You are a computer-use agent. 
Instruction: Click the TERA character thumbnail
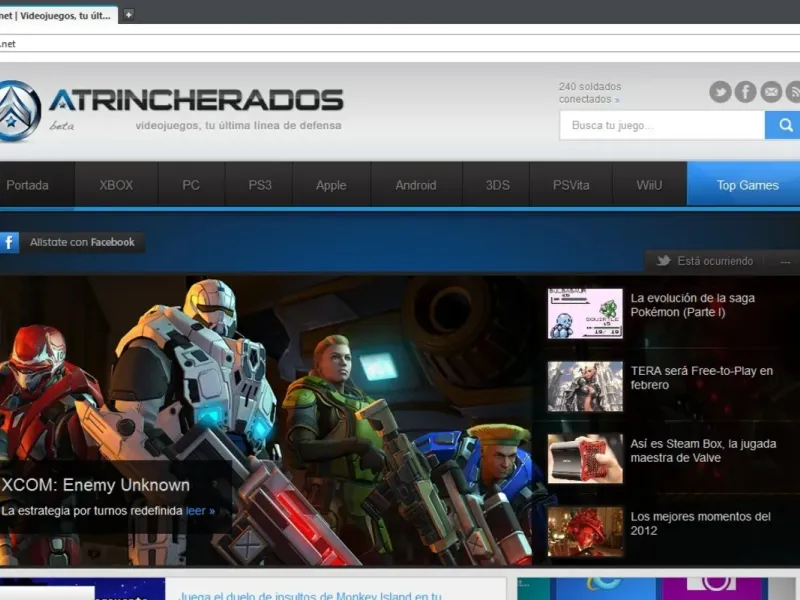(585, 386)
